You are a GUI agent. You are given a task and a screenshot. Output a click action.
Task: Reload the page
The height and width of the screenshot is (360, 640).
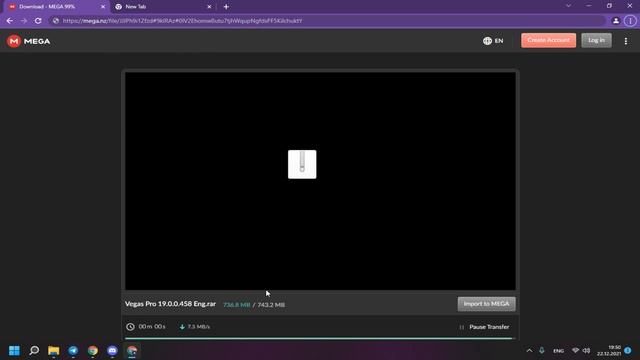click(x=38, y=20)
